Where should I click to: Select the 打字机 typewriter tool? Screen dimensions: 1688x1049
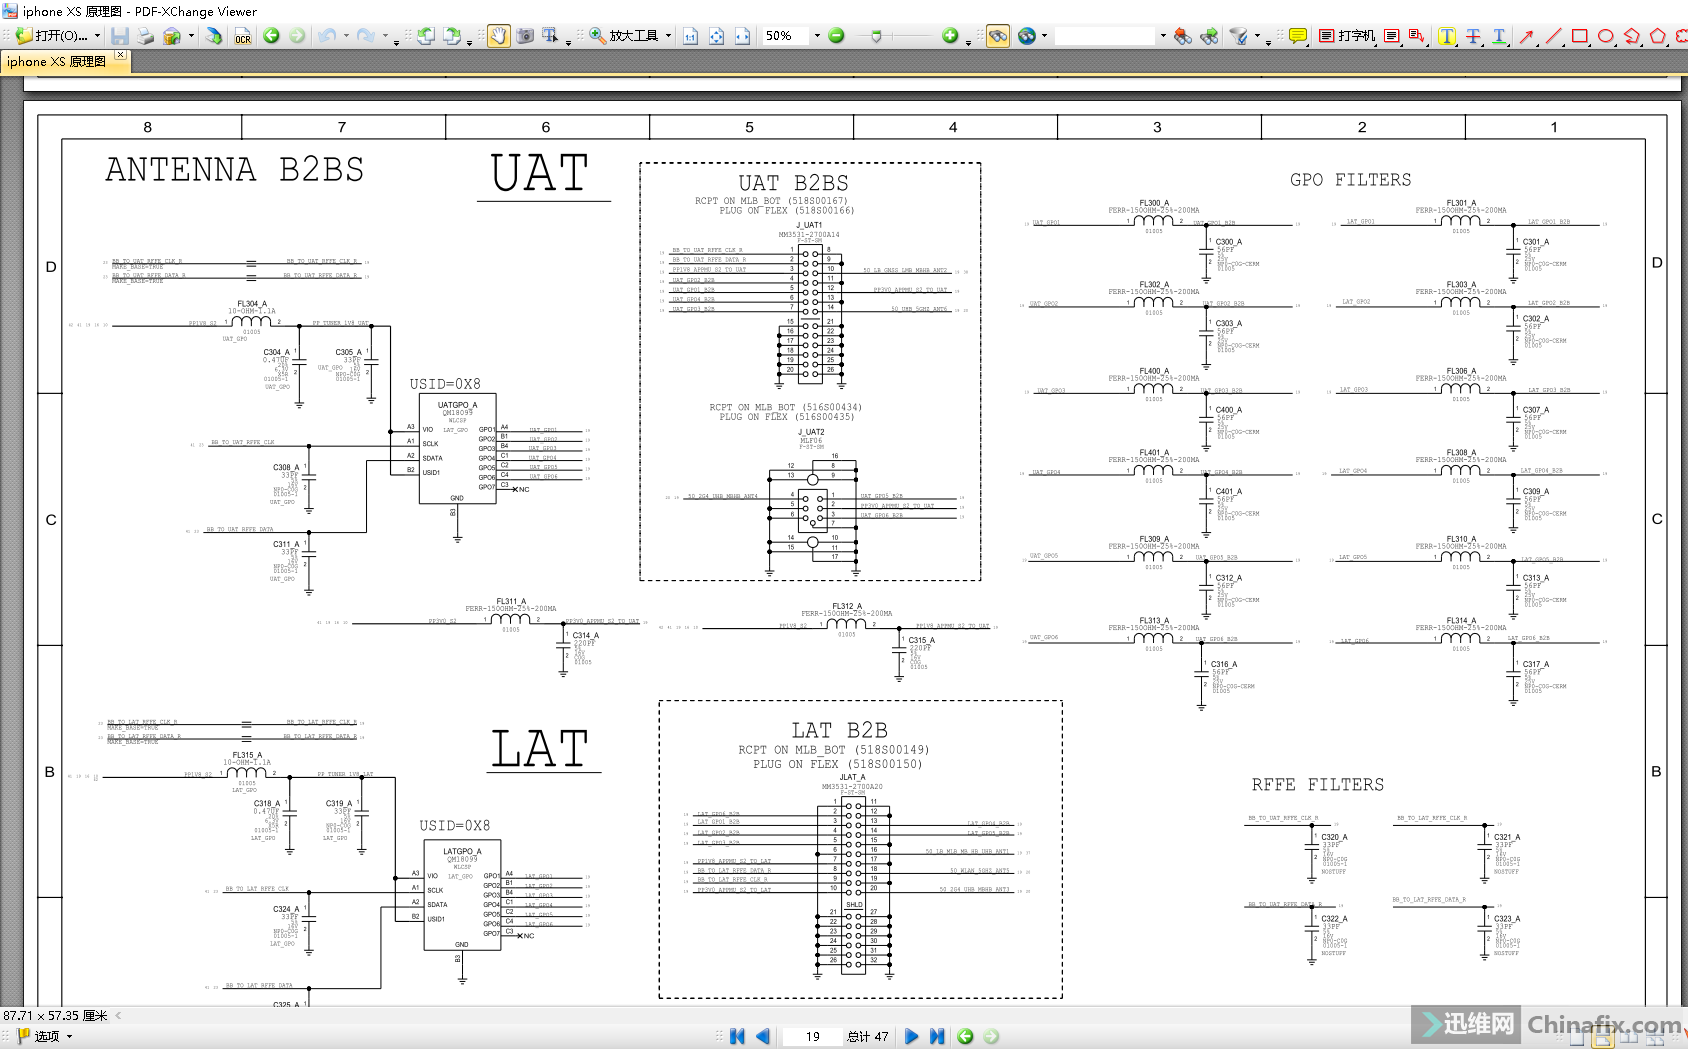click(x=1346, y=36)
